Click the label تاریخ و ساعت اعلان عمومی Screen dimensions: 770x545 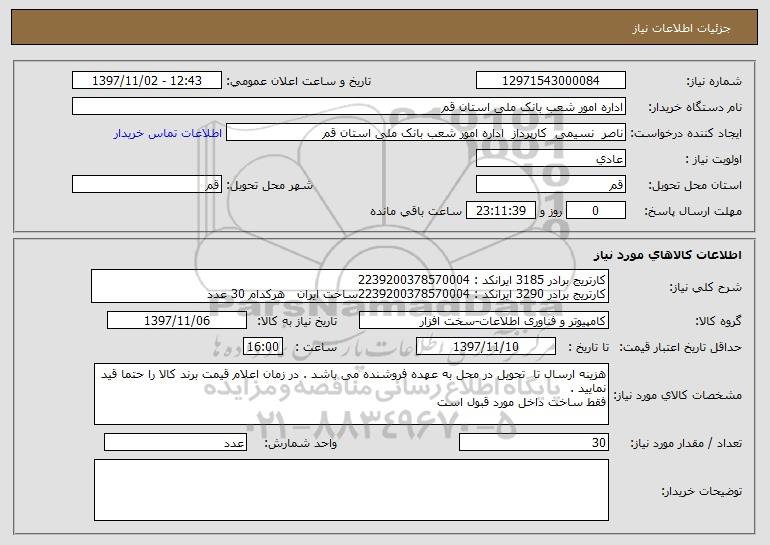point(299,82)
